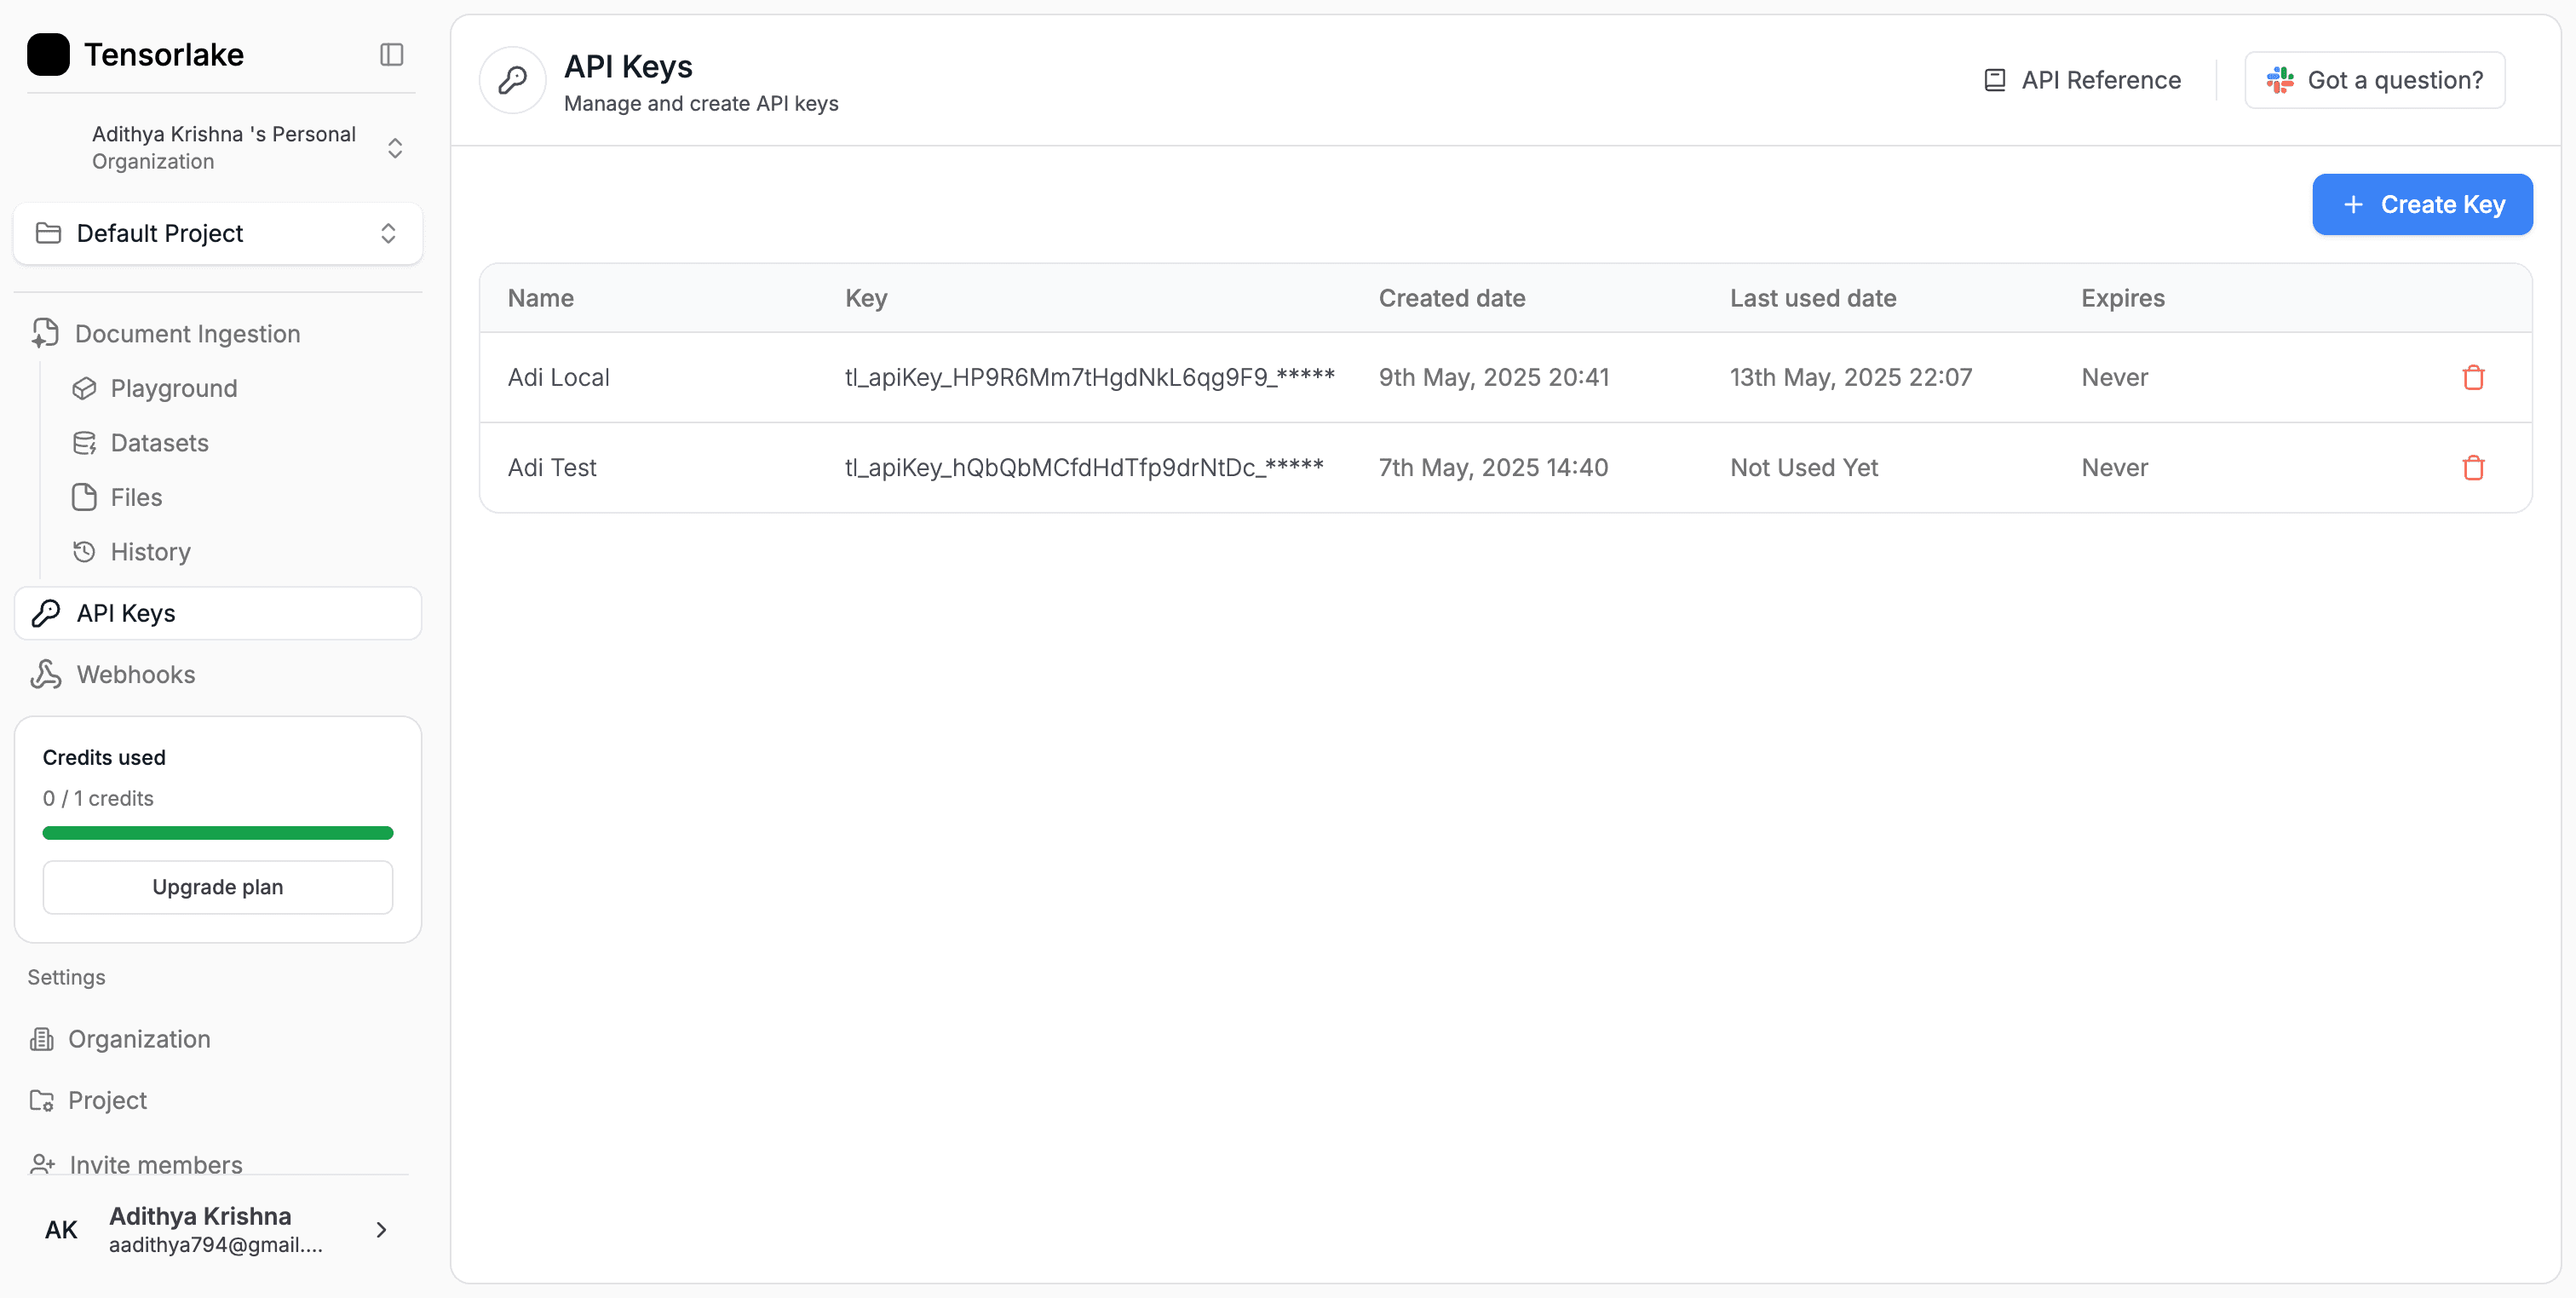Click the AK user avatar
The height and width of the screenshot is (1298, 2576).
click(x=61, y=1230)
